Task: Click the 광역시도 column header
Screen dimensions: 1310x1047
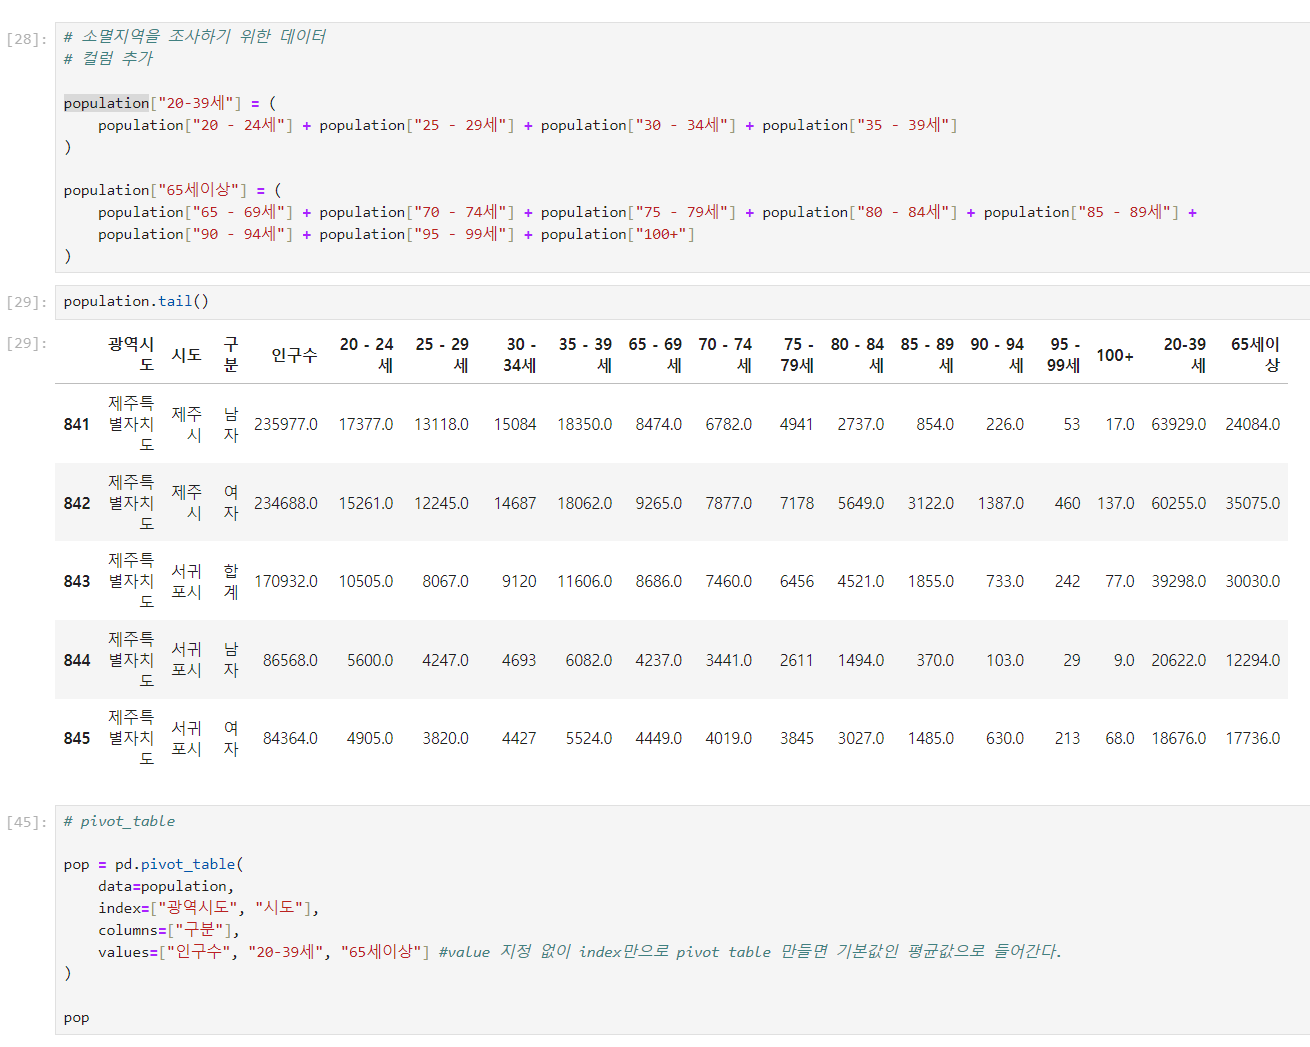Action: coord(131,354)
